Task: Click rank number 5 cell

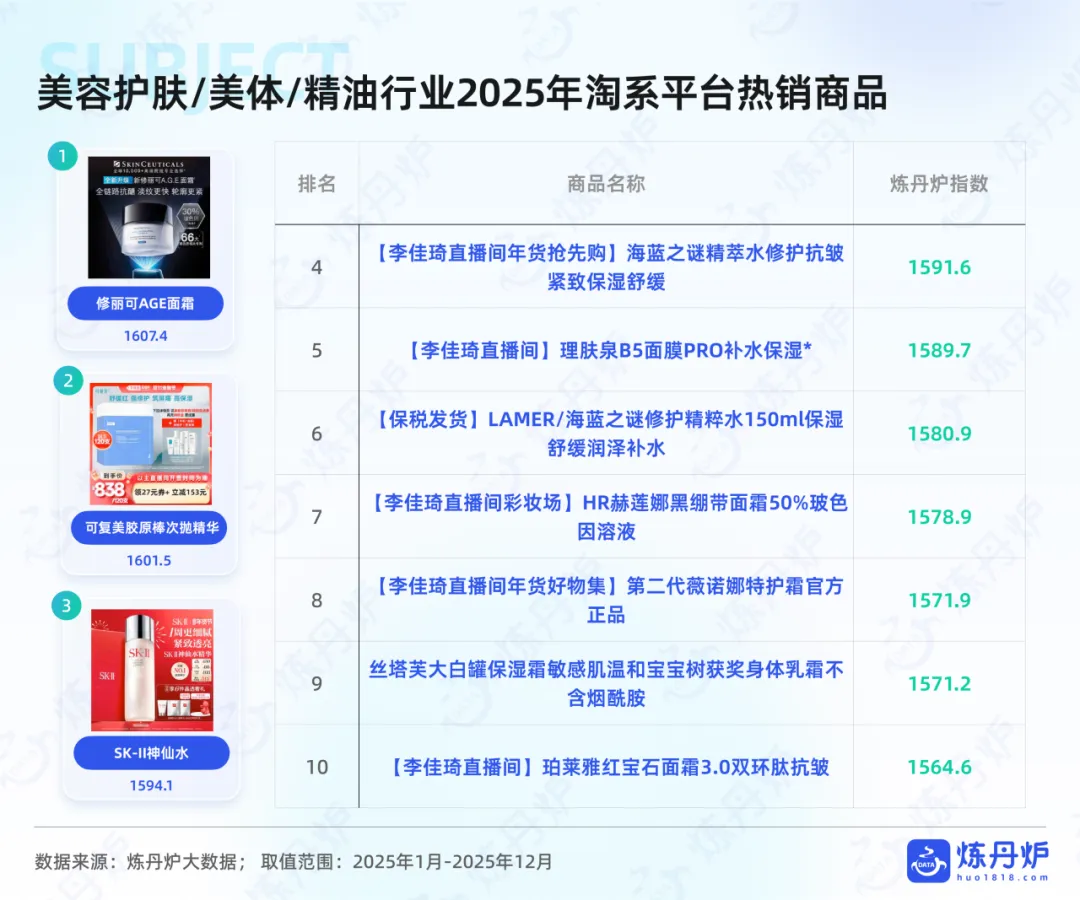Action: [x=317, y=350]
